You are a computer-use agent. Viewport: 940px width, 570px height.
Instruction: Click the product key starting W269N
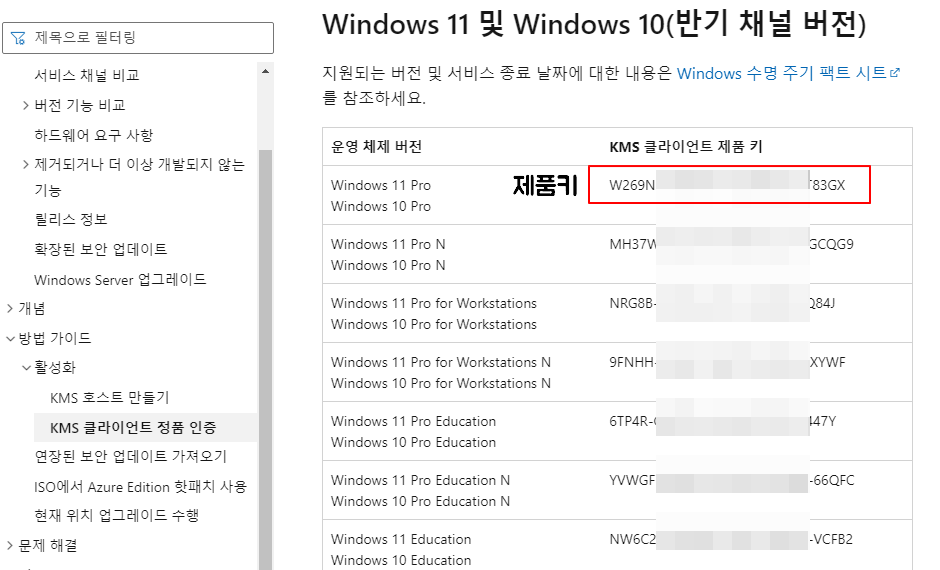[x=727, y=185]
